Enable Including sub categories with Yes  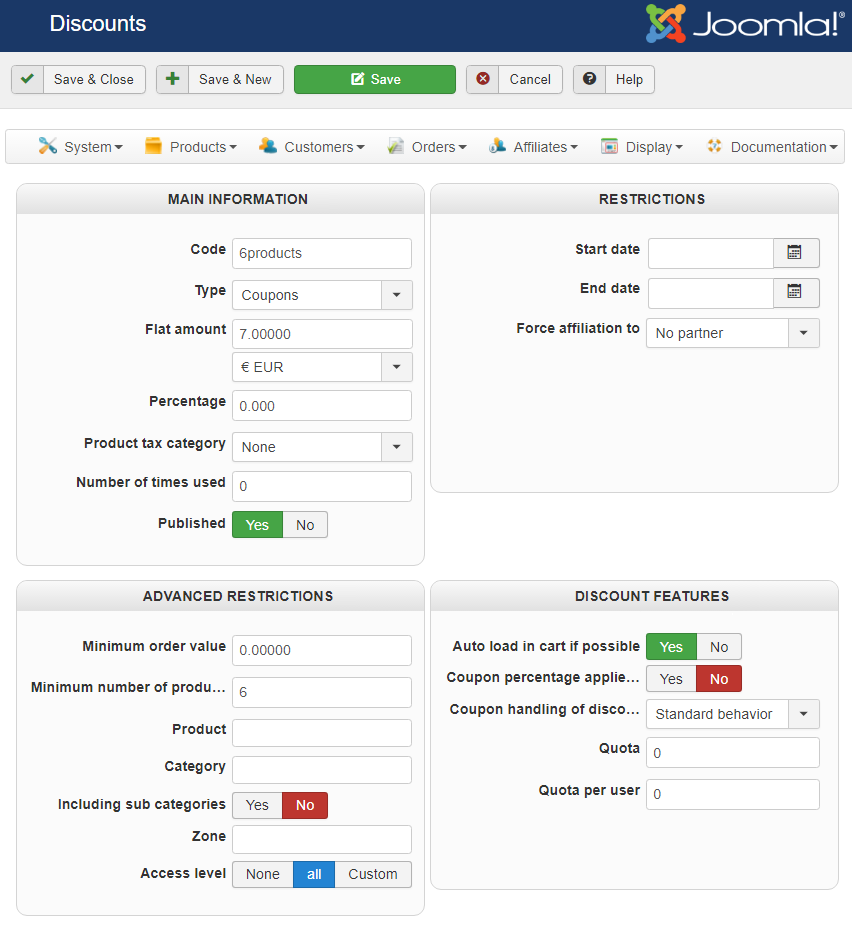[x=257, y=805]
